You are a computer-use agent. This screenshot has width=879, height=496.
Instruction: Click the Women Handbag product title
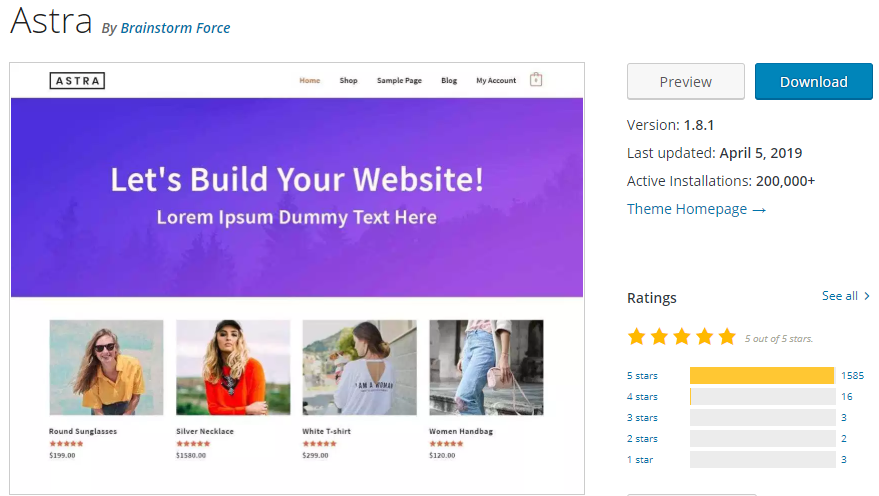[x=461, y=431]
